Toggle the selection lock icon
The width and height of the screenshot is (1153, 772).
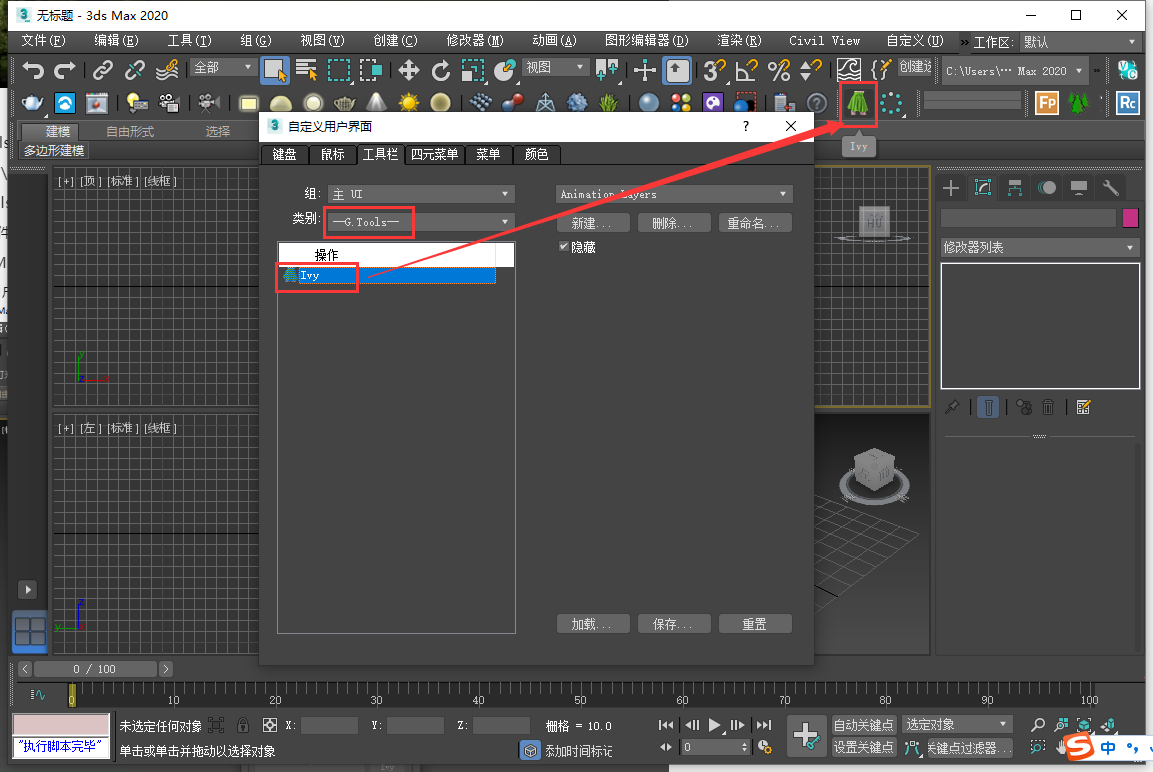coord(243,725)
